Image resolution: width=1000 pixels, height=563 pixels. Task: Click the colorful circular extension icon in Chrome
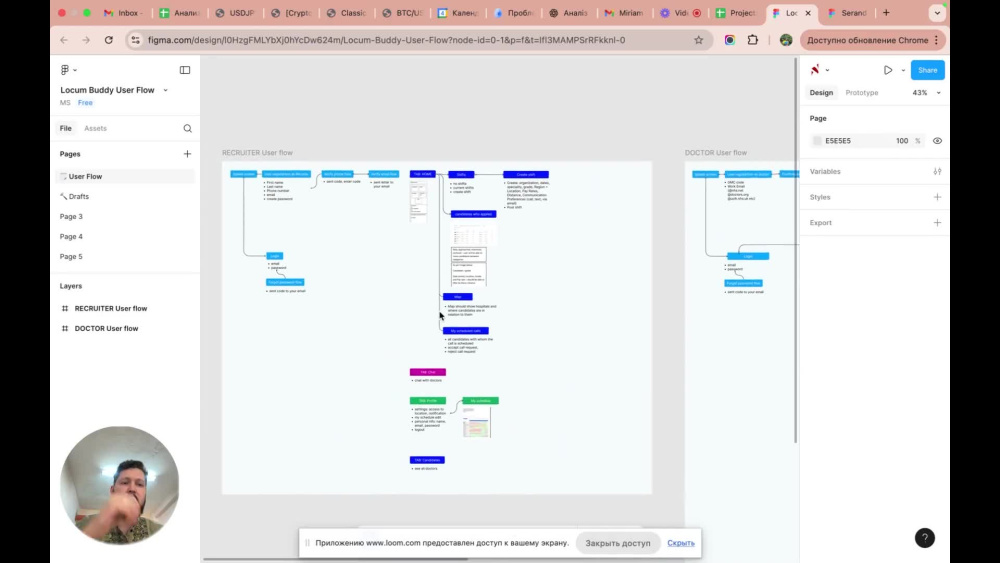tap(730, 40)
